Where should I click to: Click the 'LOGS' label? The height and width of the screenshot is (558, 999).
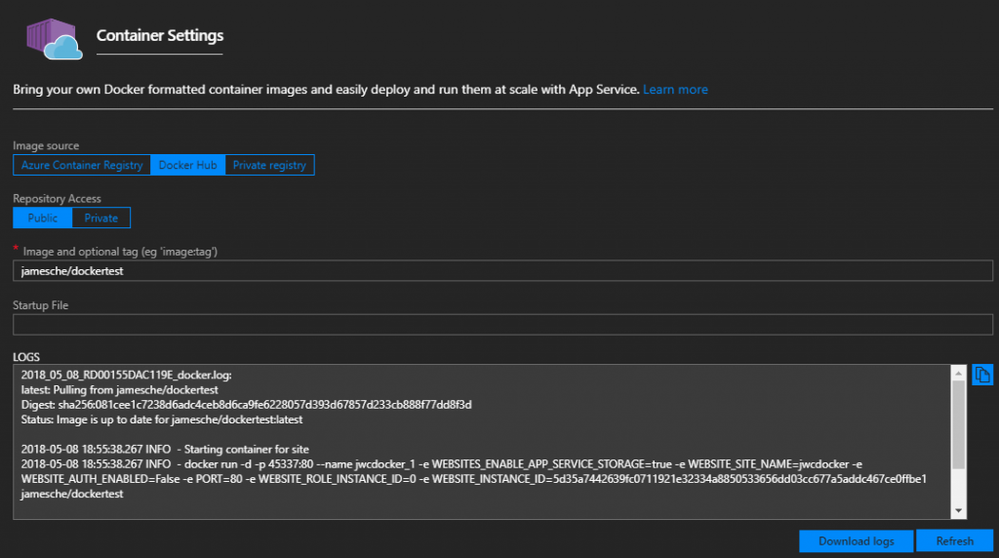[x=26, y=357]
